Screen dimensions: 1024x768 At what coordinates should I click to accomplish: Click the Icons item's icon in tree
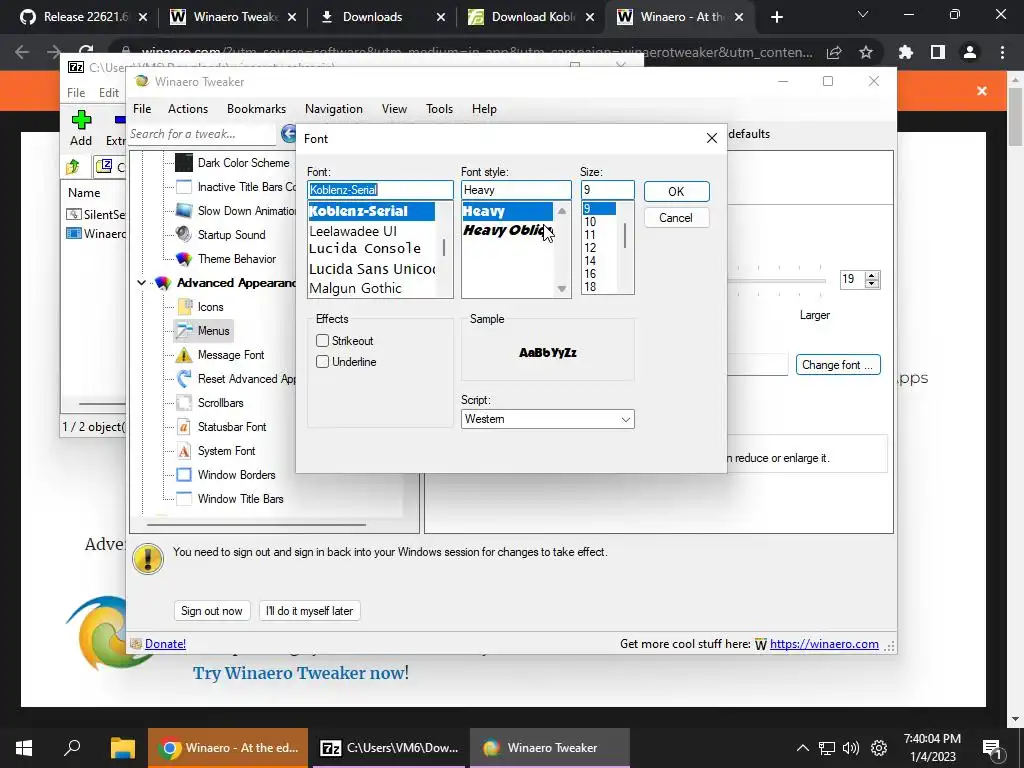tap(184, 307)
